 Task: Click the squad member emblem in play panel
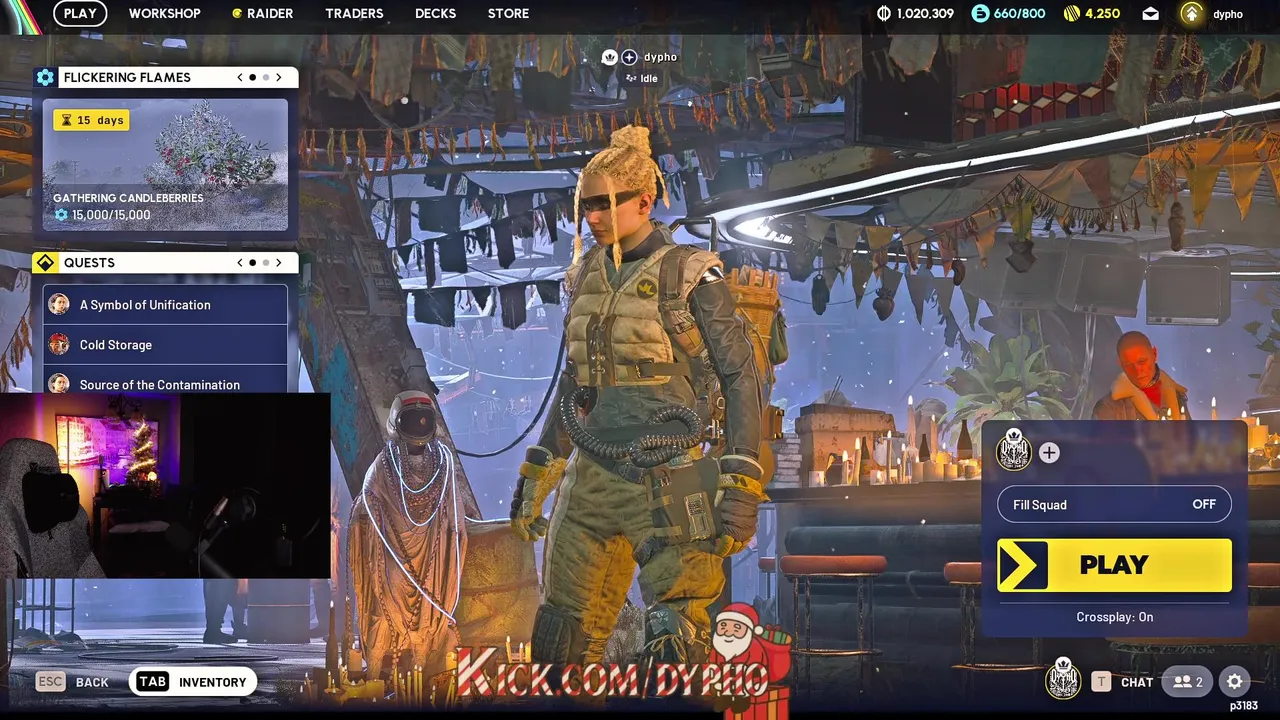[x=1014, y=451]
